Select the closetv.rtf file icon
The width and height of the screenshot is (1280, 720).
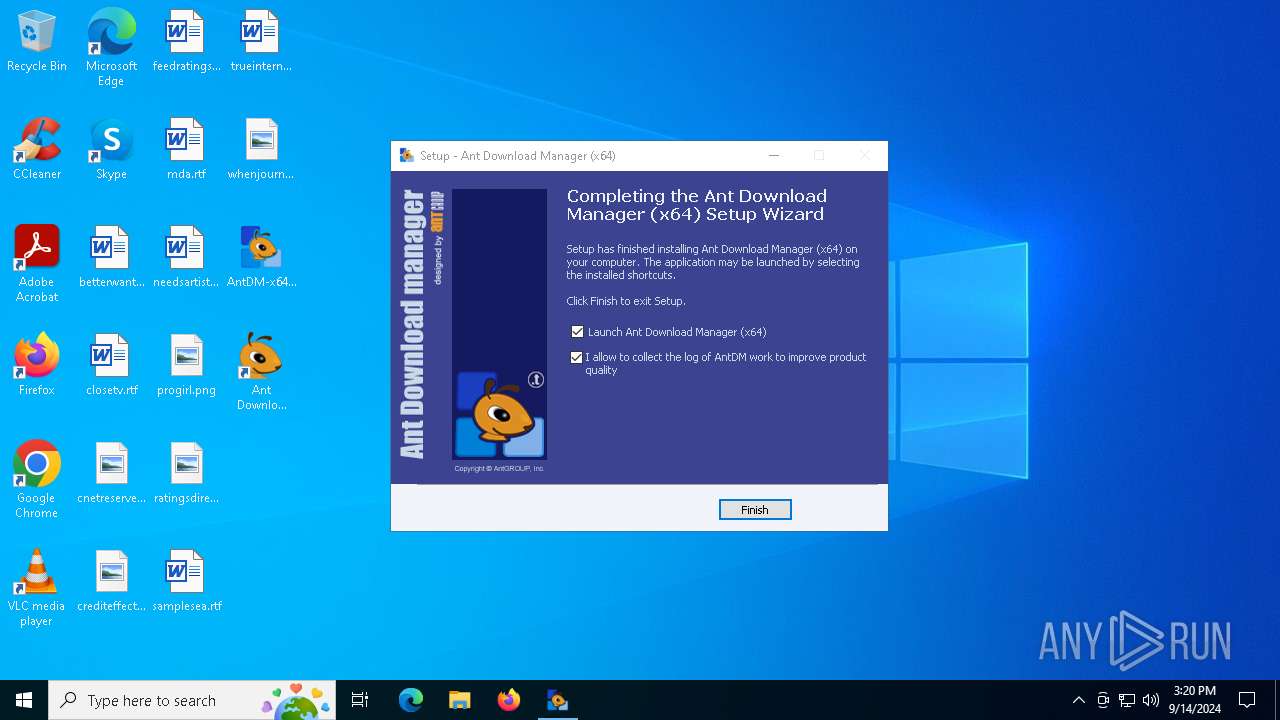(x=111, y=366)
